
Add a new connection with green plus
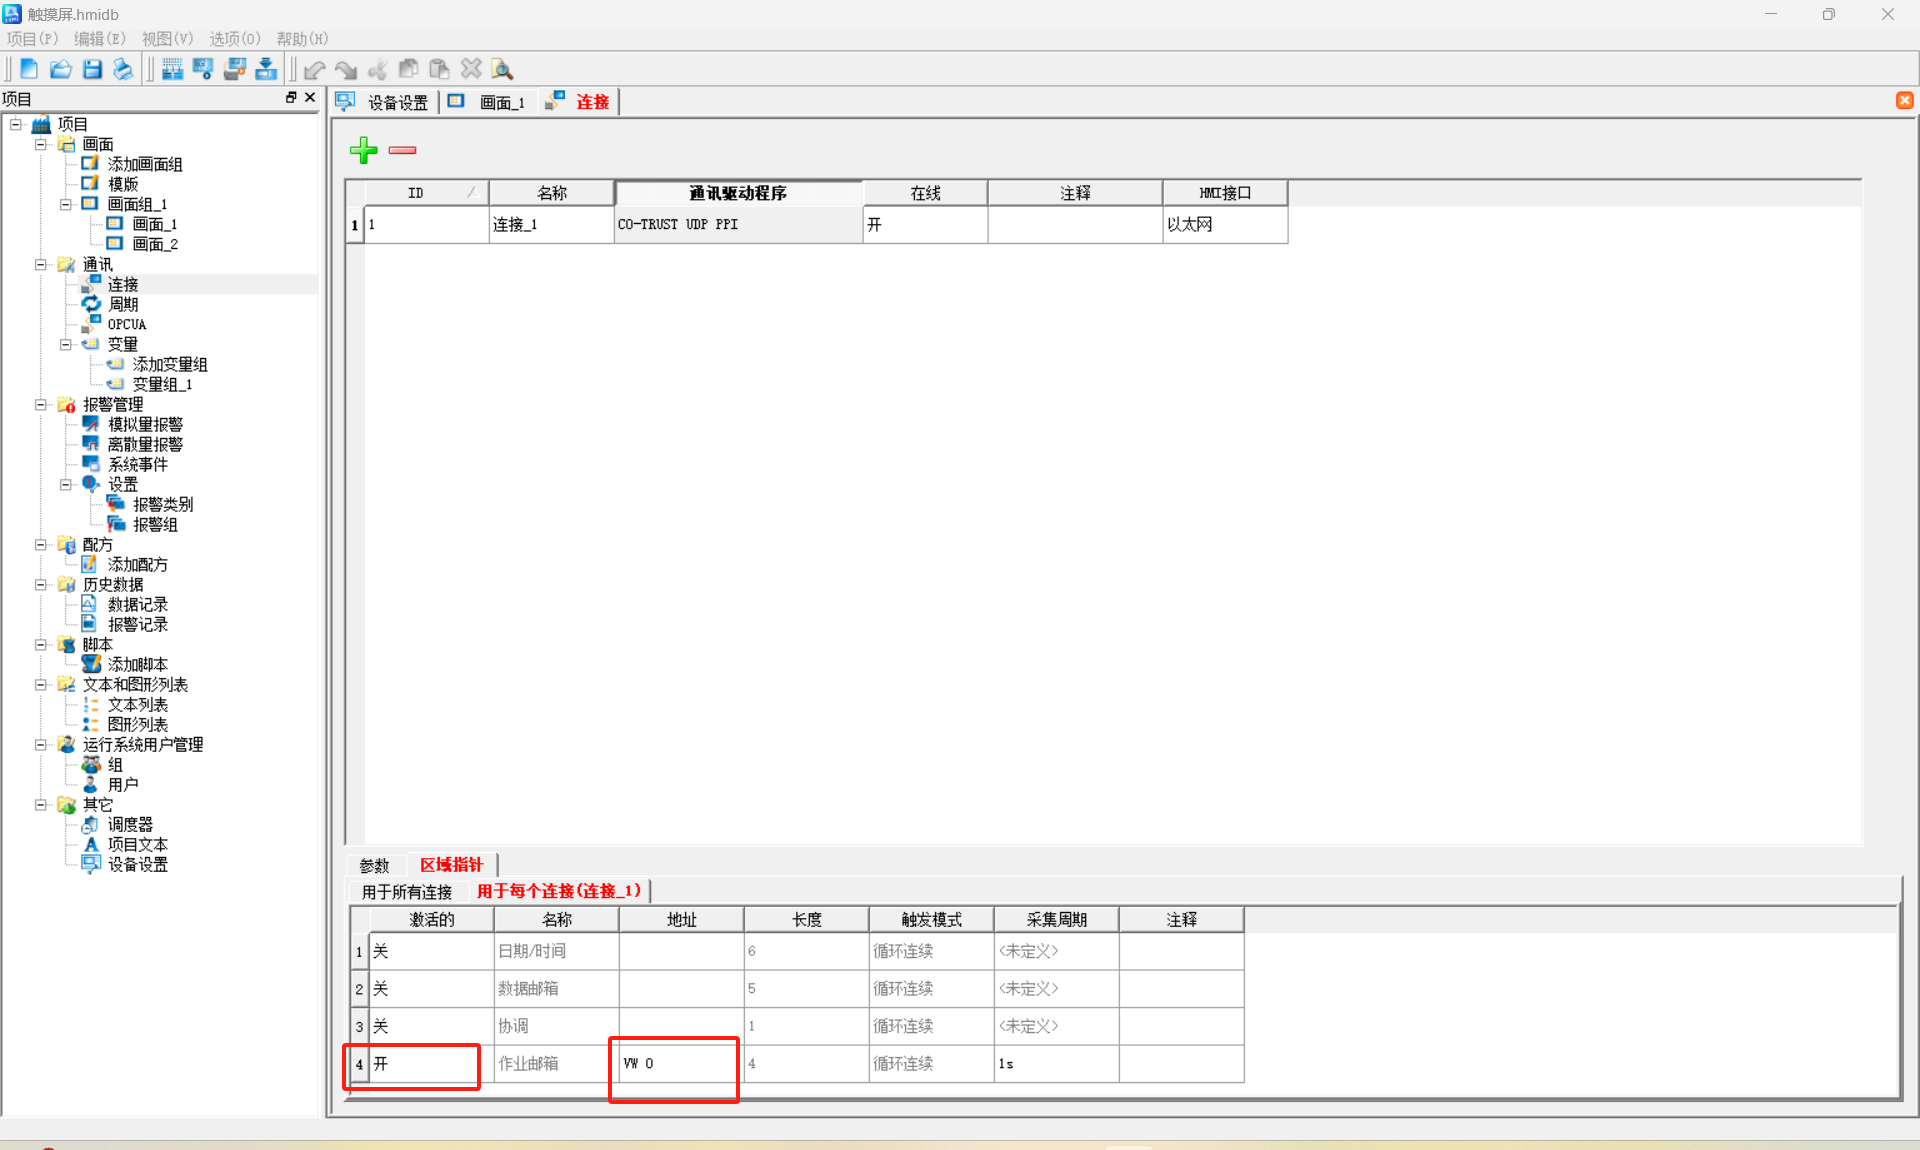pyautogui.click(x=363, y=150)
